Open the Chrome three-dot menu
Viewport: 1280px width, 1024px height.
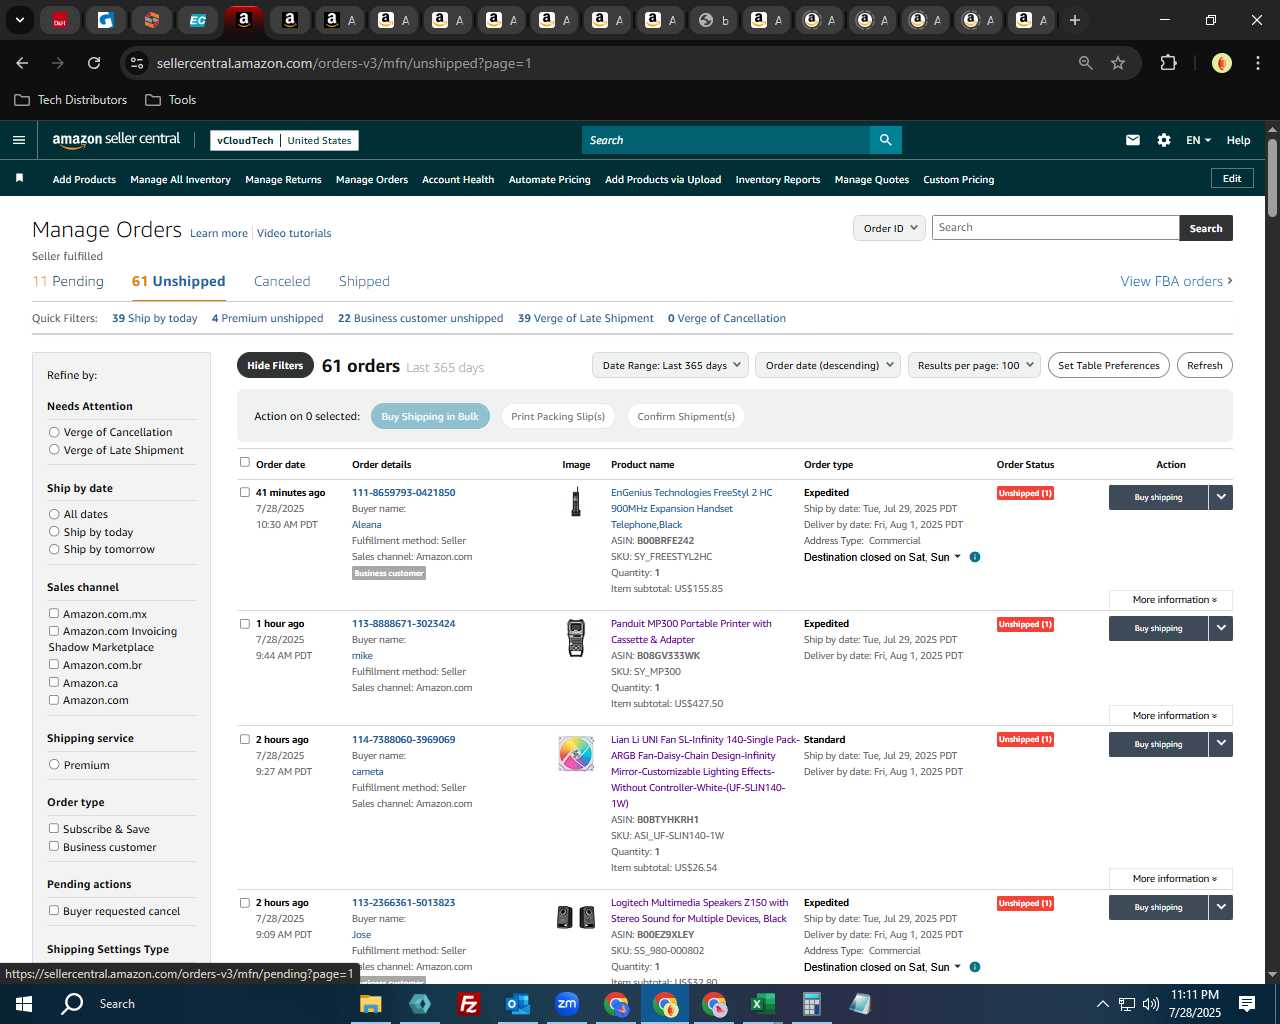coord(1256,63)
